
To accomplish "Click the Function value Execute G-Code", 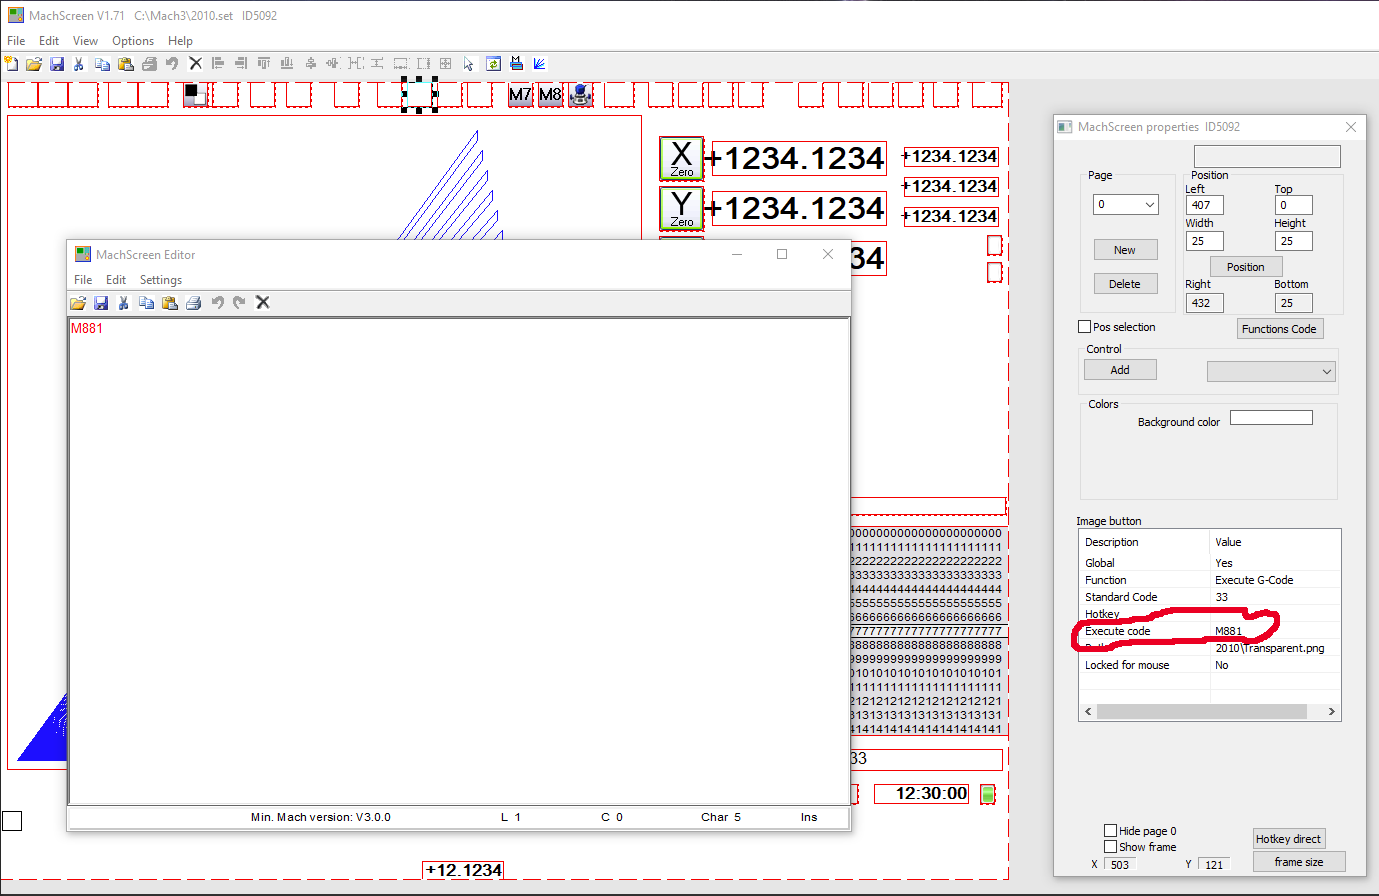I will (x=1254, y=580).
